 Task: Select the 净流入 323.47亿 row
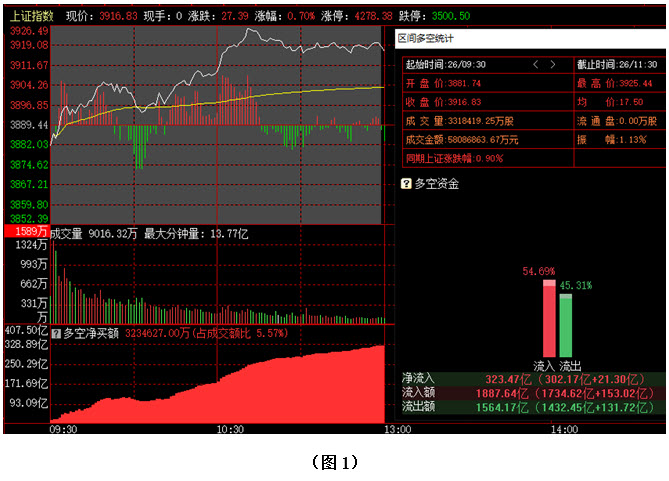click(533, 379)
